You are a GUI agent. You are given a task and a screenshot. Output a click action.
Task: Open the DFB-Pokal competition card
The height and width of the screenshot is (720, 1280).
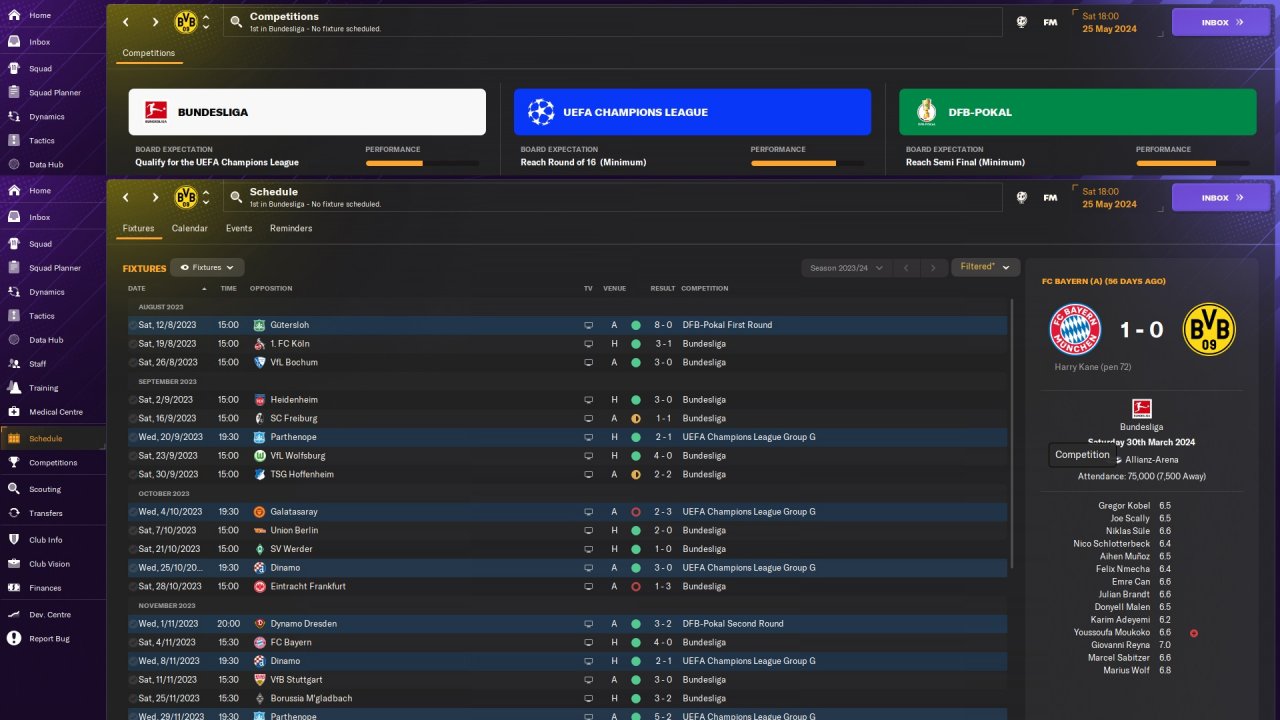point(1077,112)
